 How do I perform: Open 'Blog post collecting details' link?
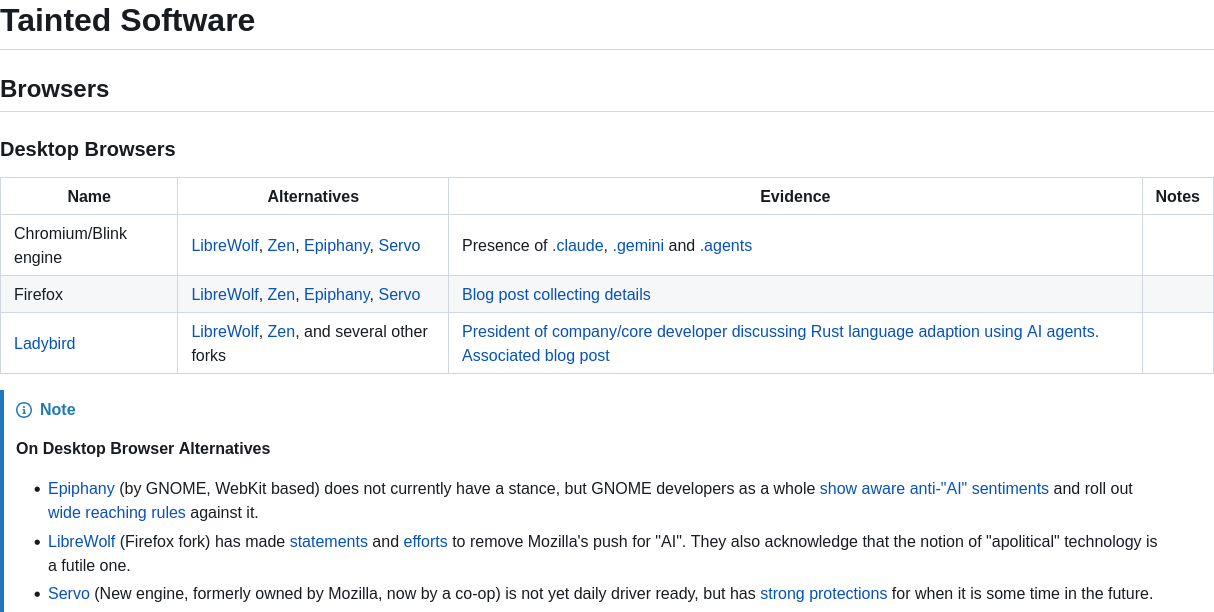coord(556,294)
